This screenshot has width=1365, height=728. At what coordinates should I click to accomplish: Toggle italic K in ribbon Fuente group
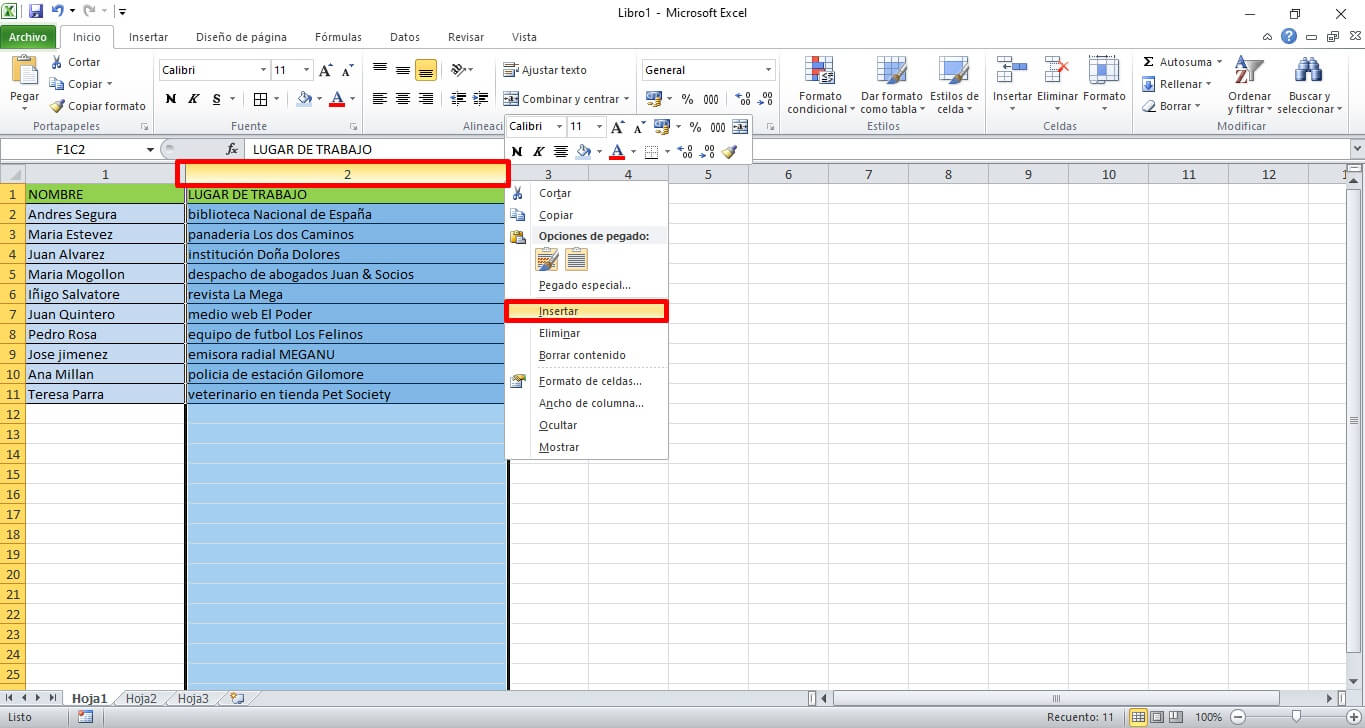[192, 99]
